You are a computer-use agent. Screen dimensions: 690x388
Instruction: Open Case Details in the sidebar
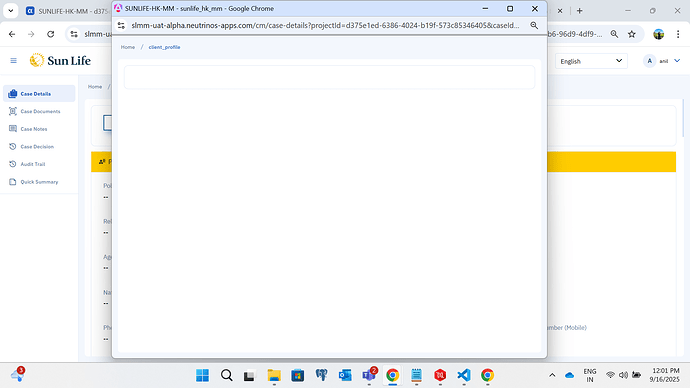39,94
